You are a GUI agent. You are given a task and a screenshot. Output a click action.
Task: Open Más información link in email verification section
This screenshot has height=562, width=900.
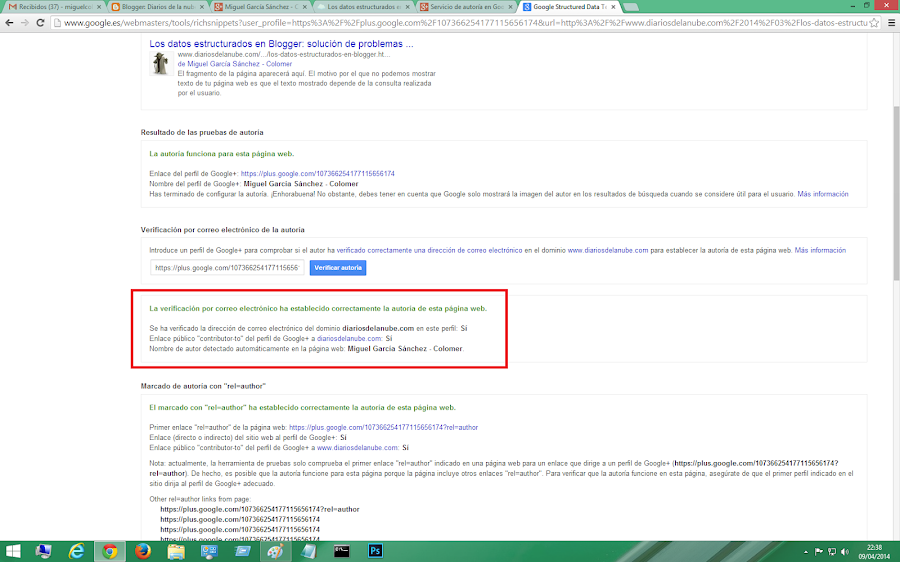click(820, 250)
